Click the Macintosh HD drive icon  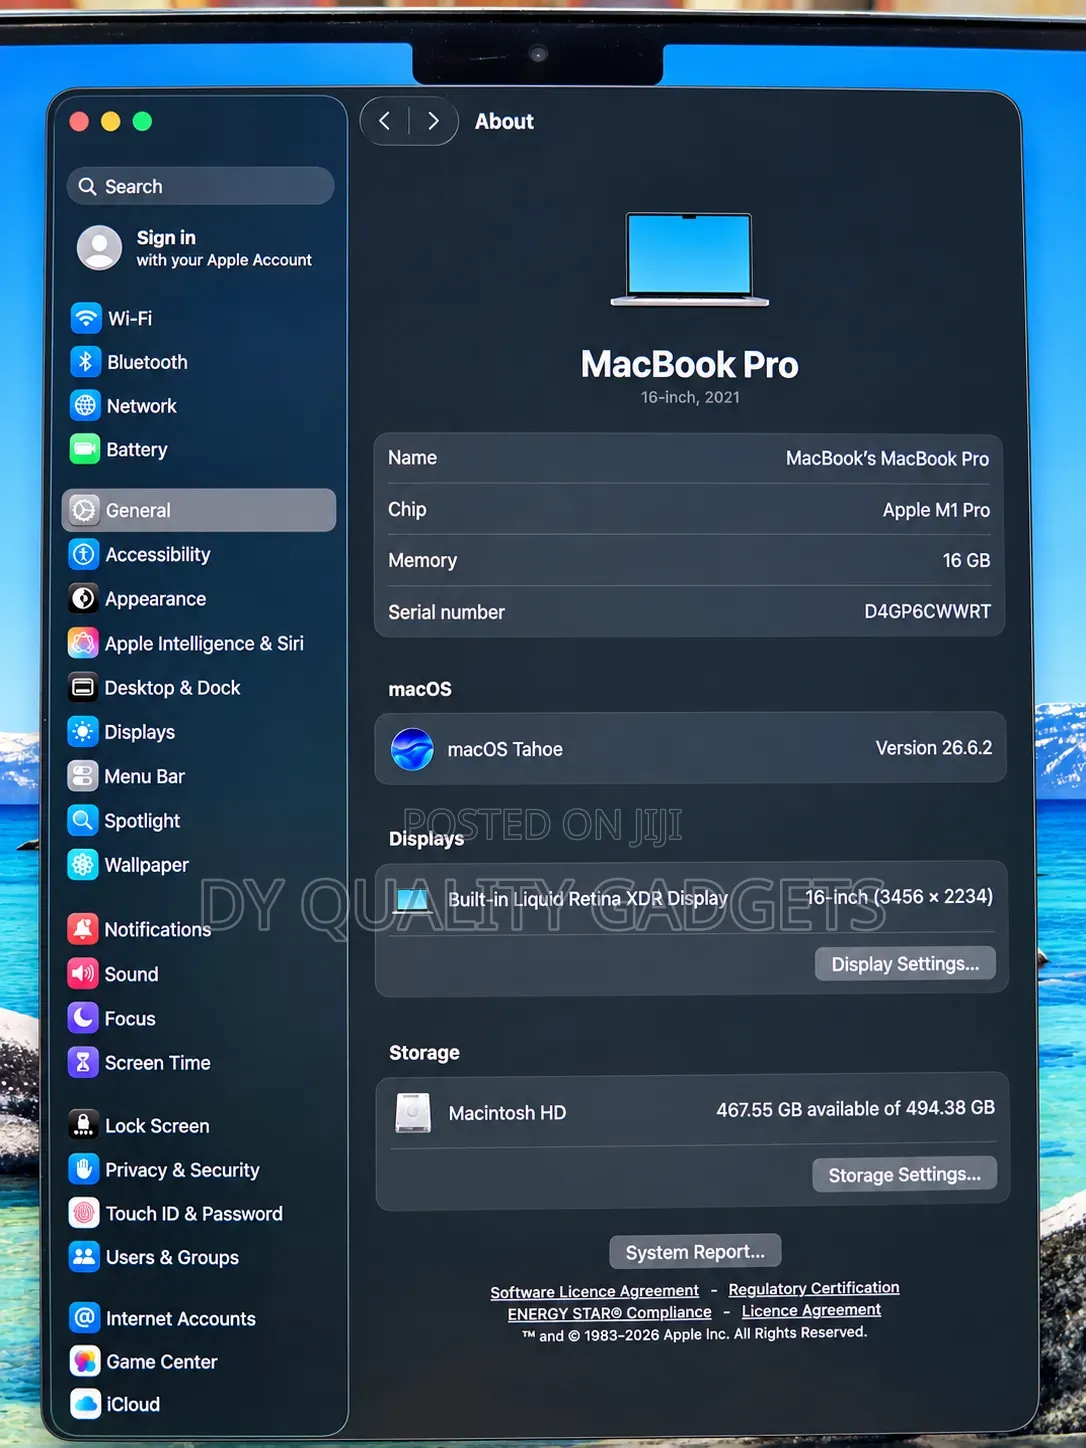tap(413, 1112)
